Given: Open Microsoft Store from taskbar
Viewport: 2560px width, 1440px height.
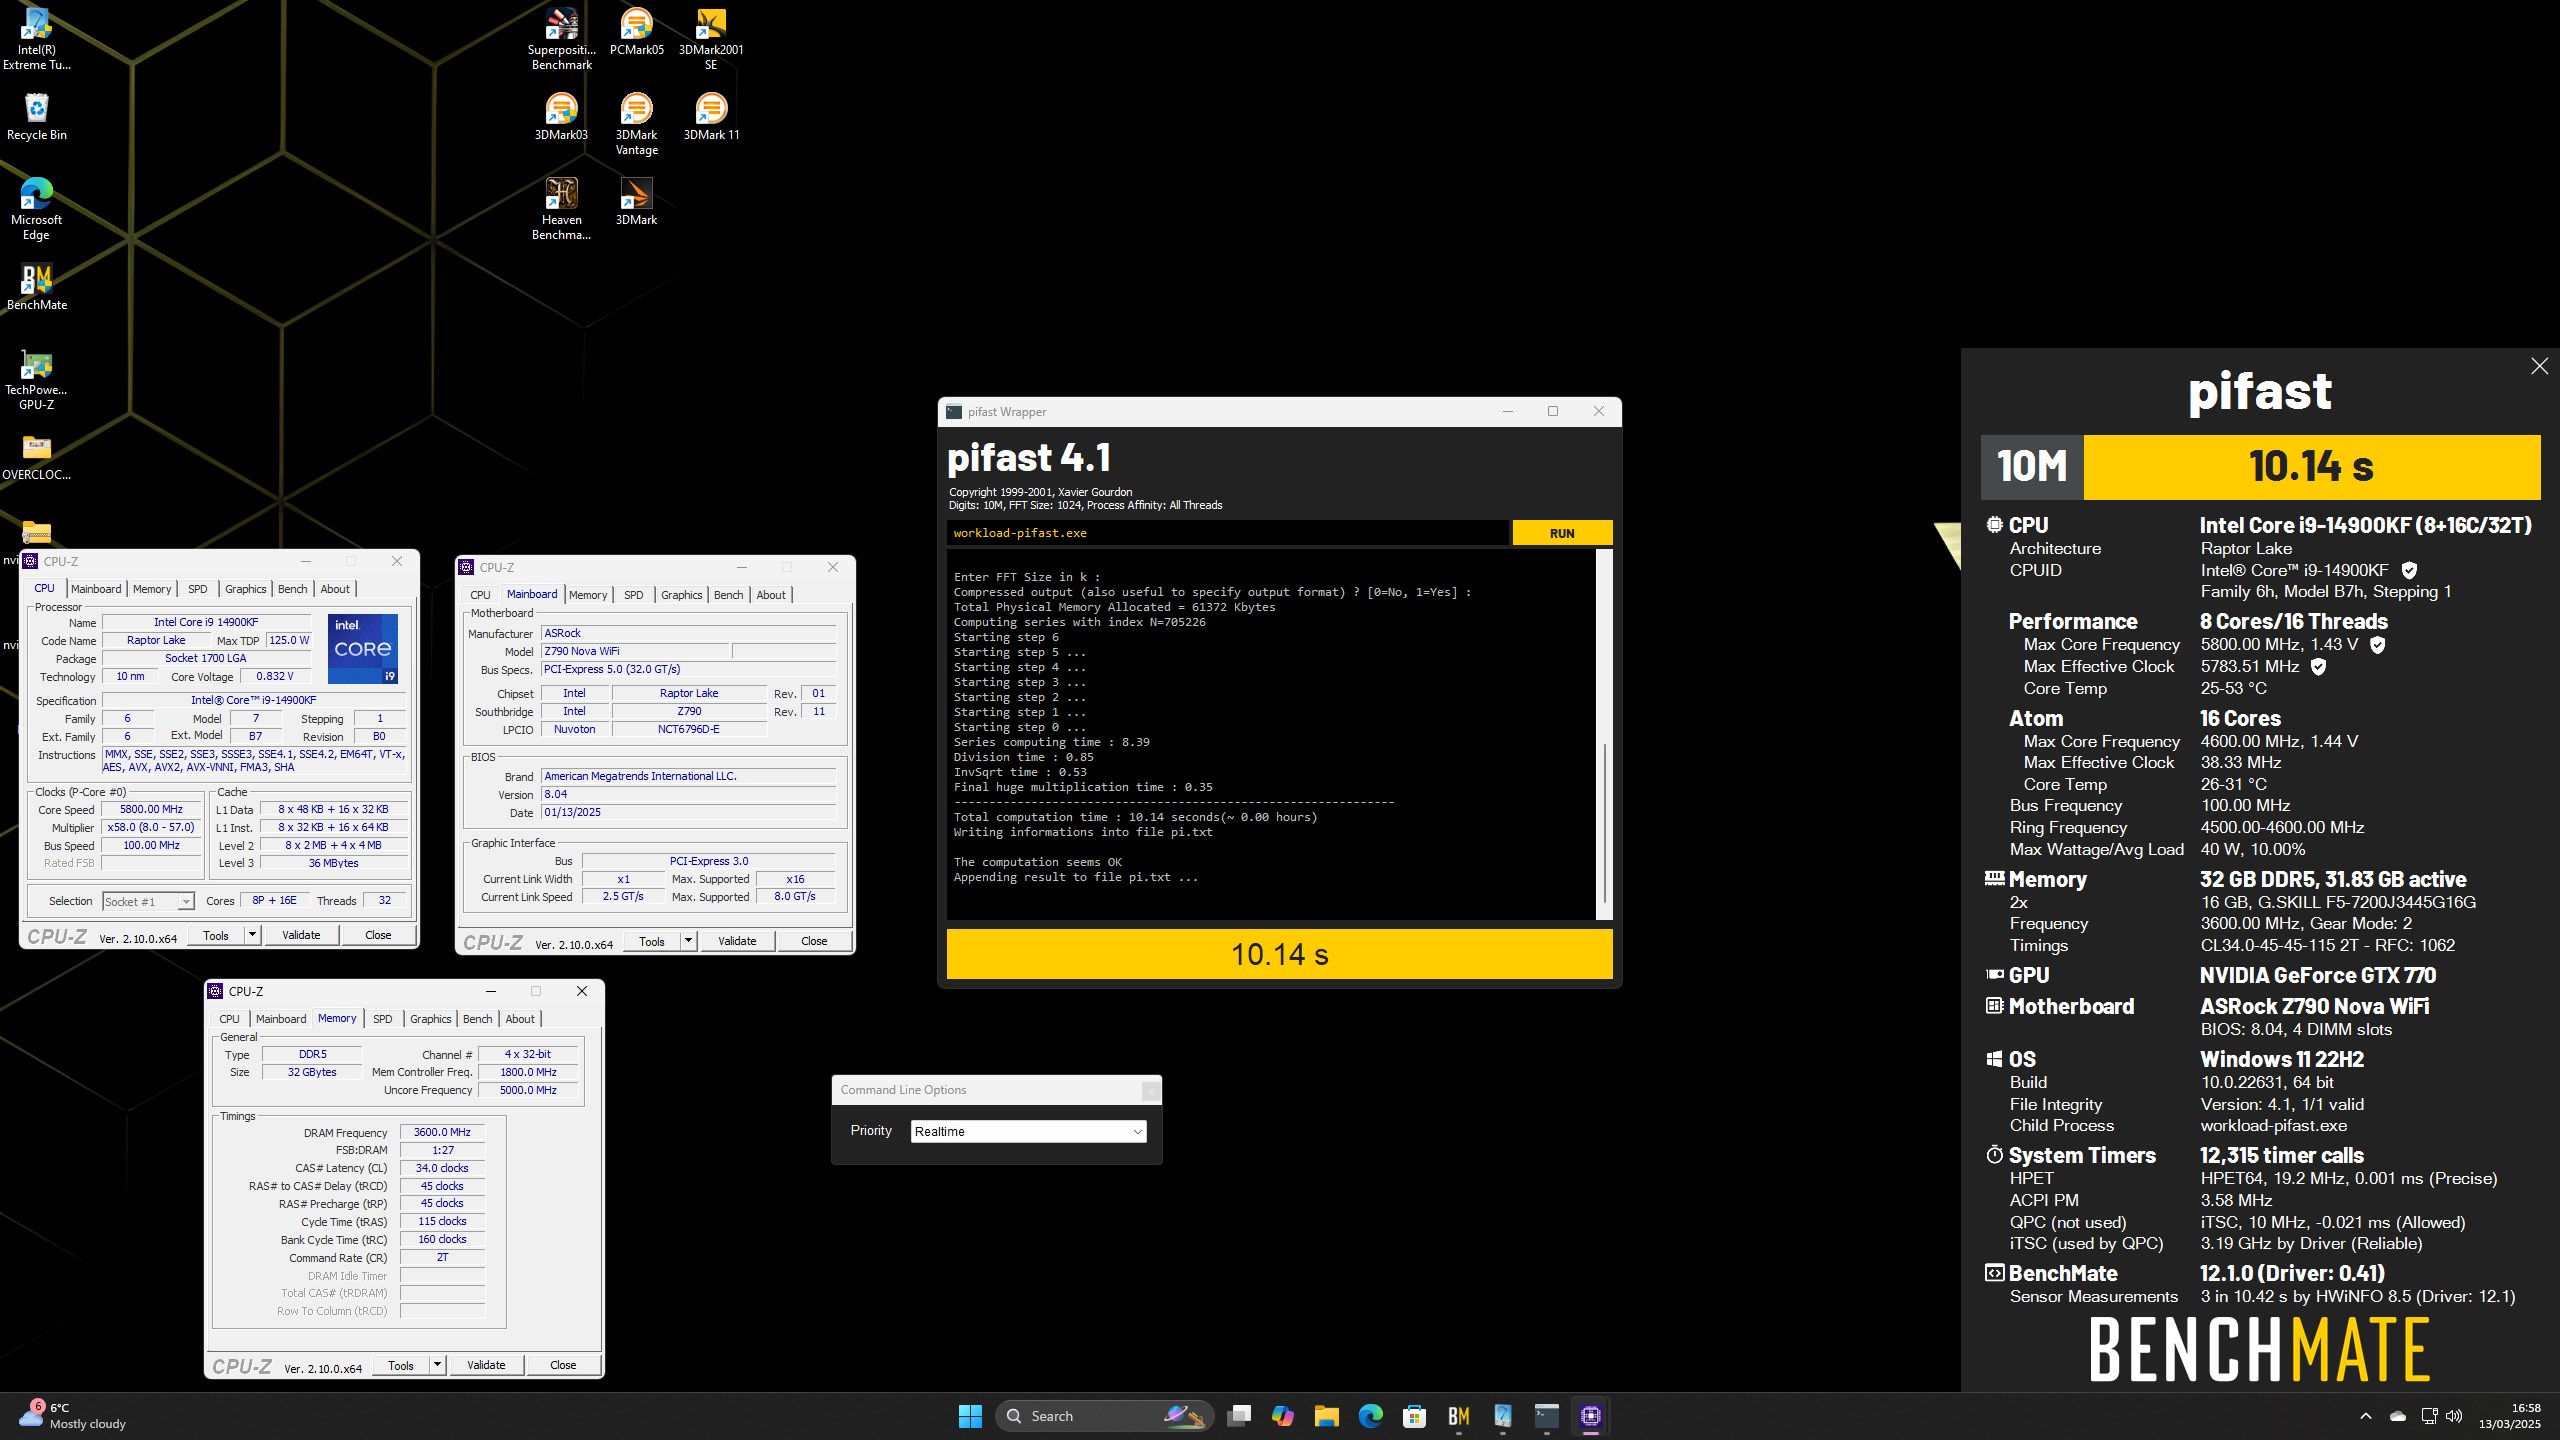Looking at the screenshot, I should click(1415, 1415).
